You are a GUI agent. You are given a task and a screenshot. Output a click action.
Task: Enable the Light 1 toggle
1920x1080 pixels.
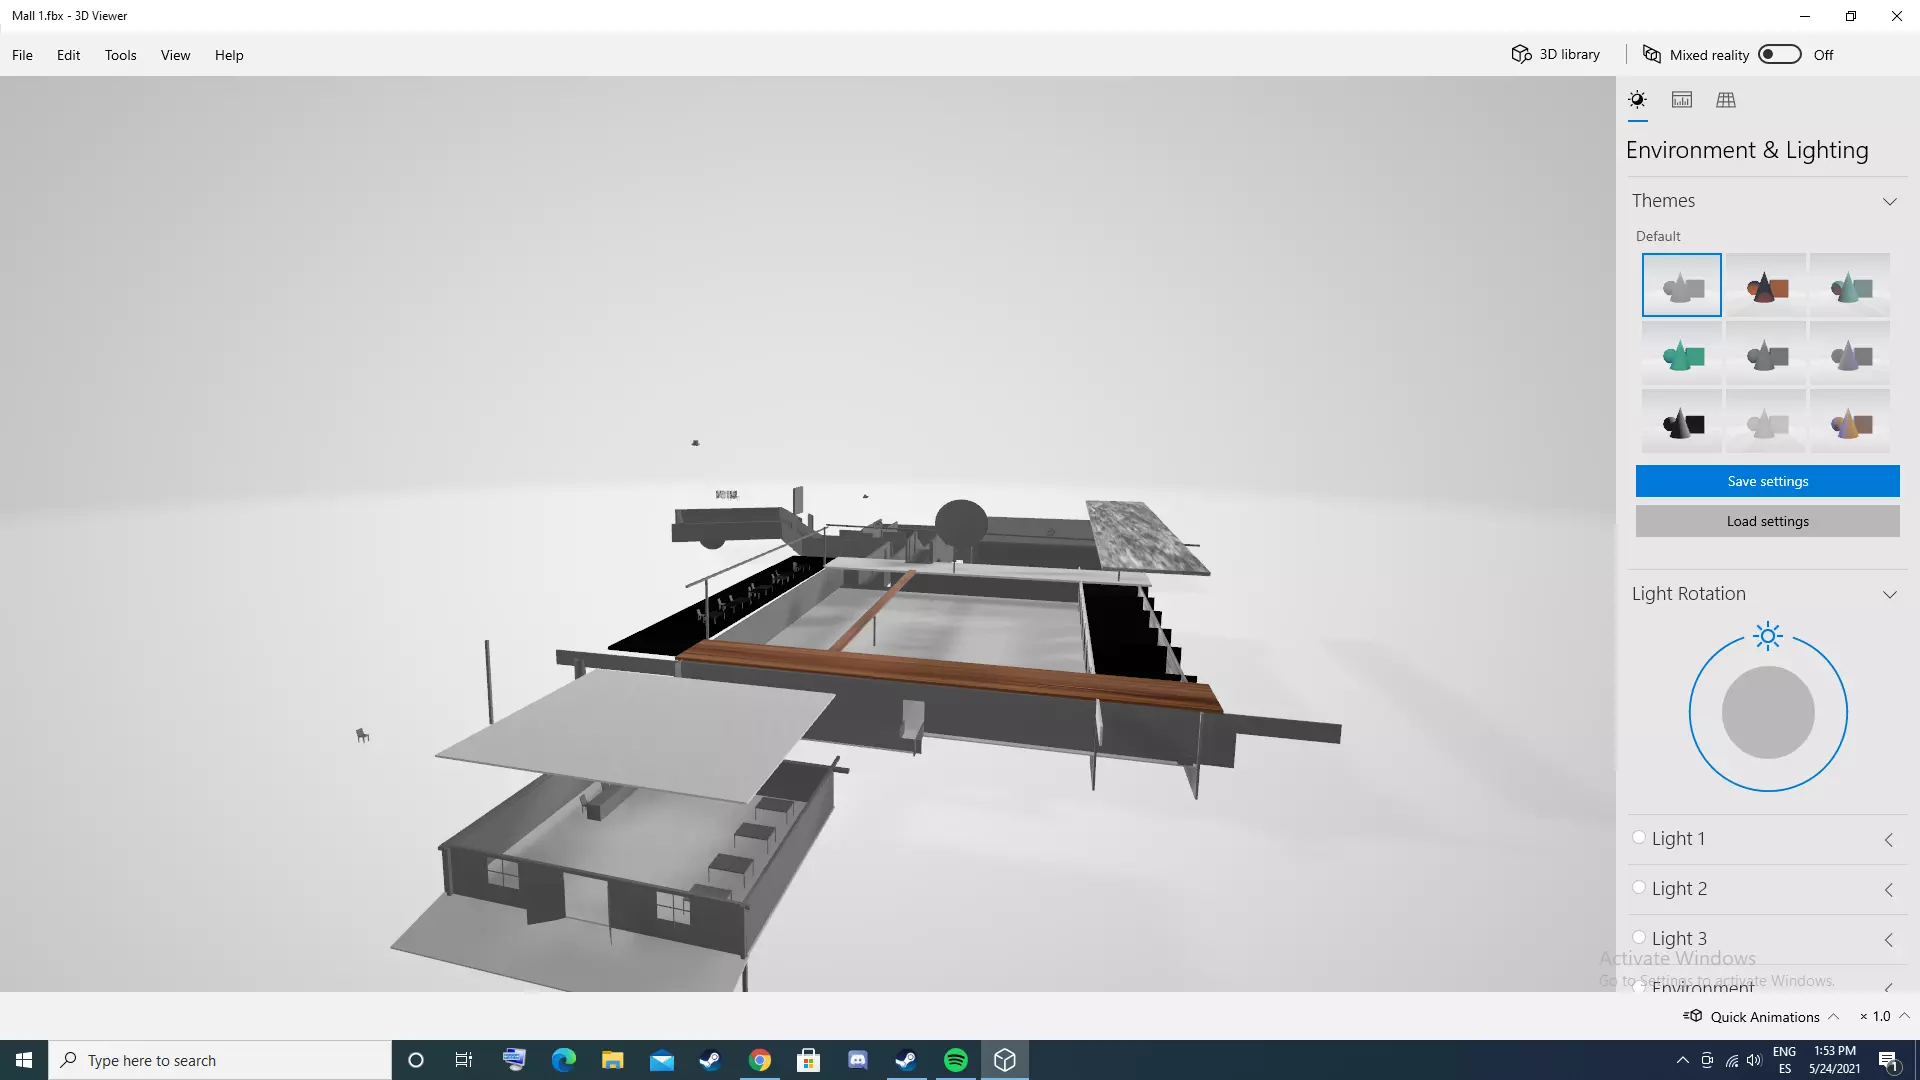(1639, 838)
